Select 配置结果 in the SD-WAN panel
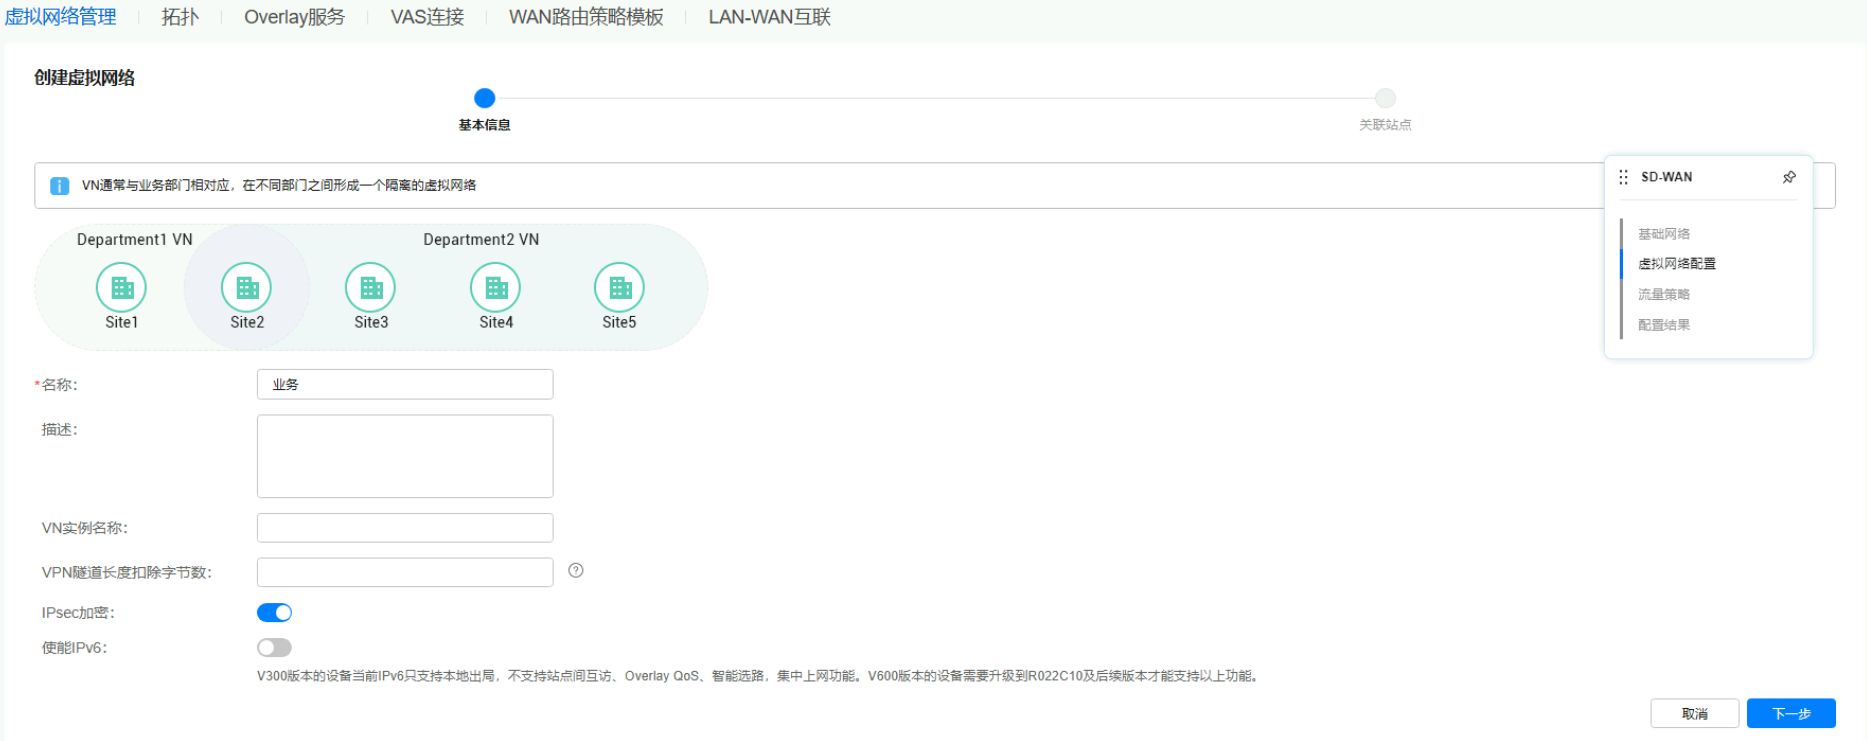Viewport: 1867px width, 741px height. (x=1664, y=325)
